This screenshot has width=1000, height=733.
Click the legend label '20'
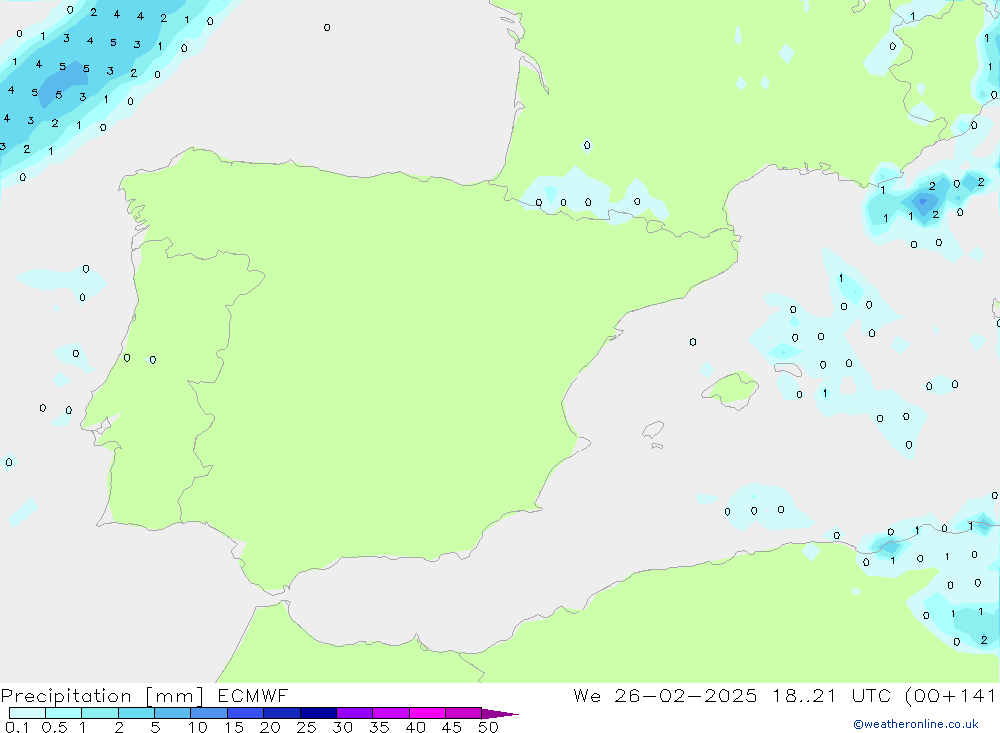point(270,727)
